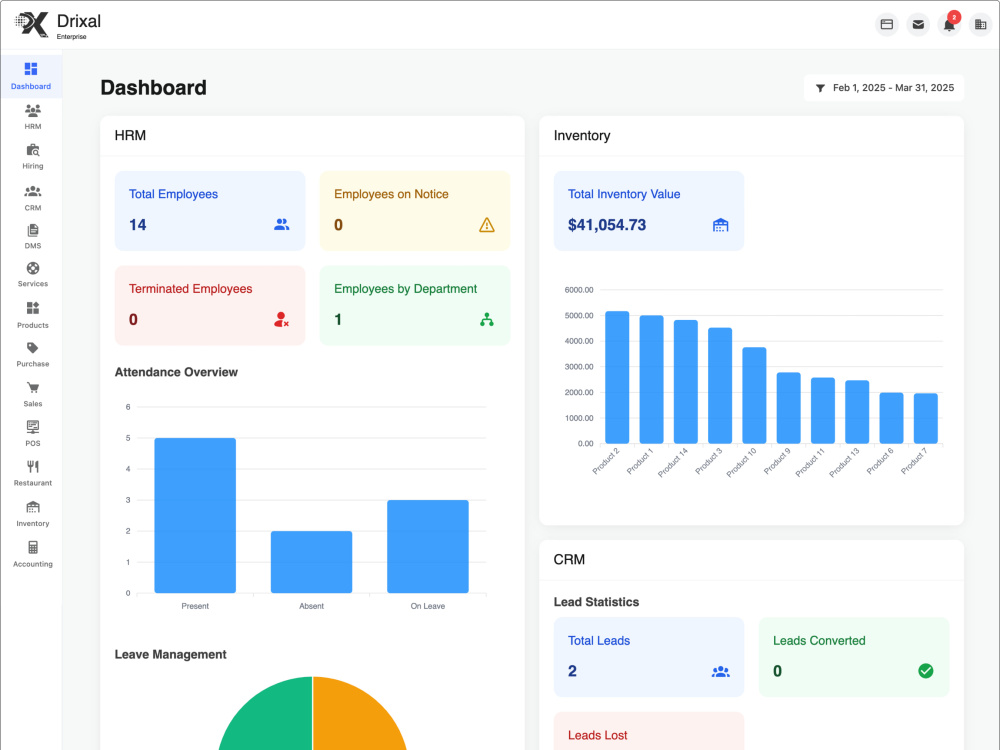Open the Total Leads card
This screenshot has height=750, width=1000.
649,657
